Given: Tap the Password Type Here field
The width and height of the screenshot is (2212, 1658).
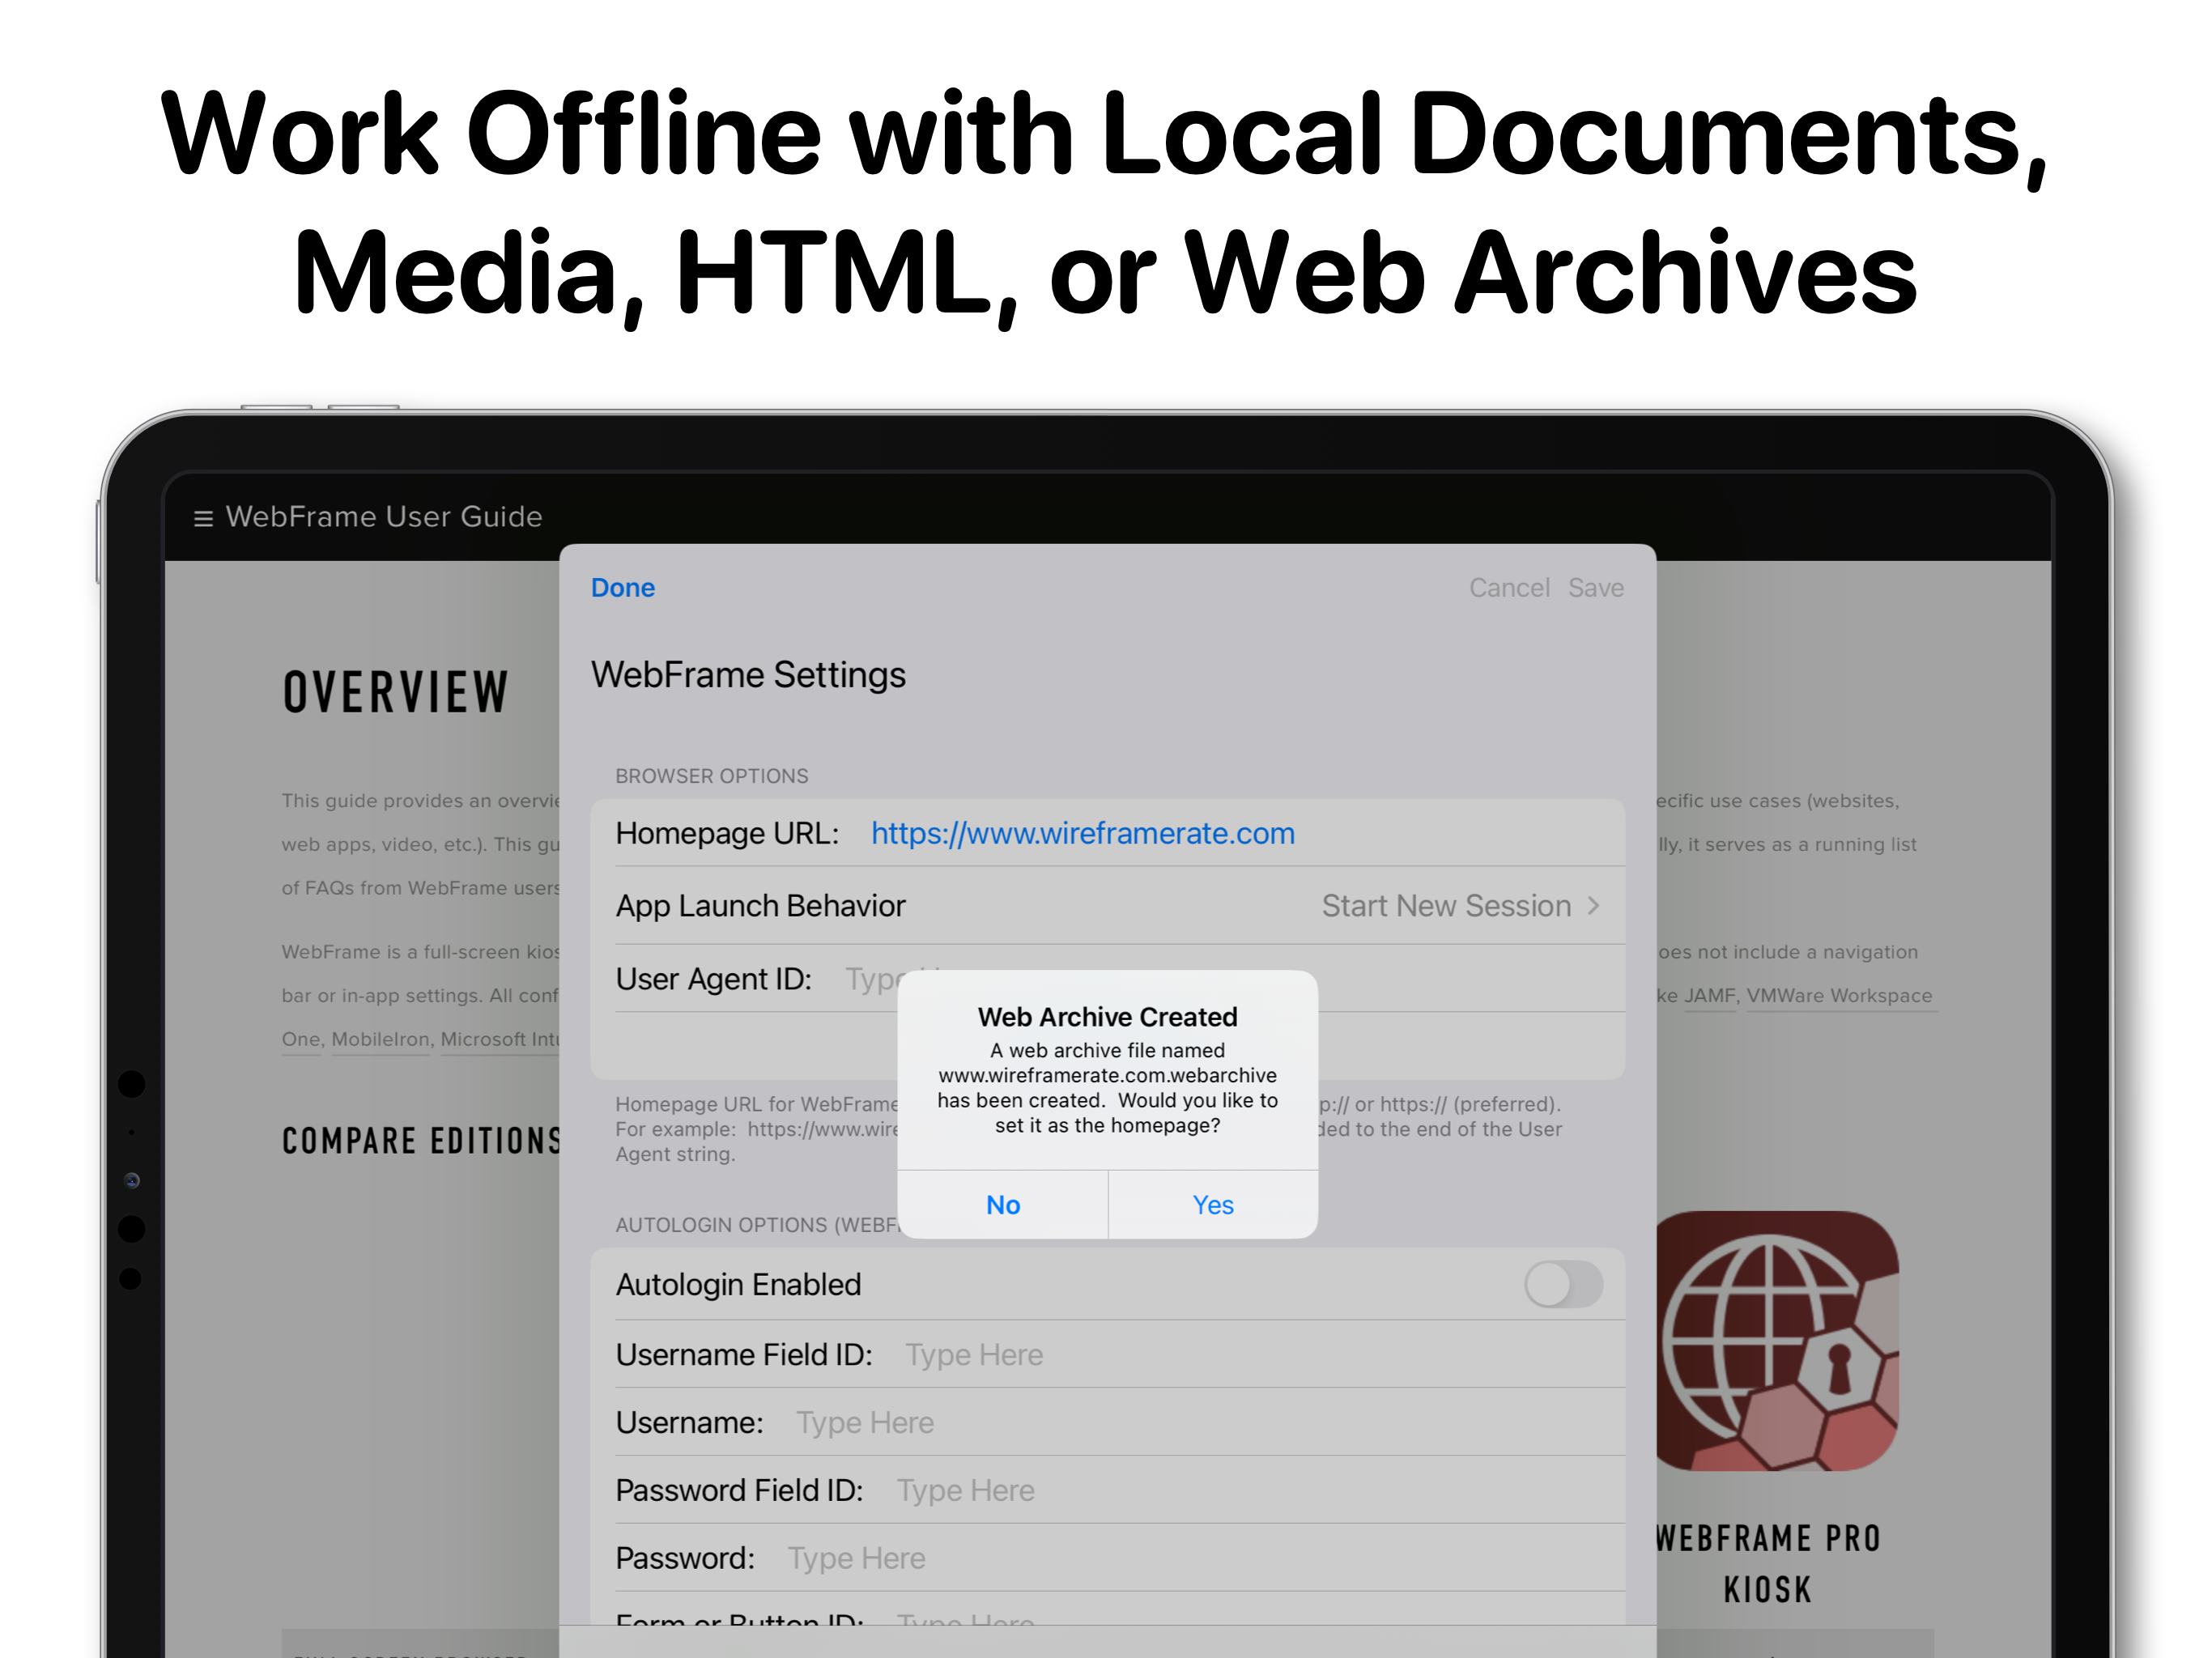Looking at the screenshot, I should click(x=856, y=1557).
